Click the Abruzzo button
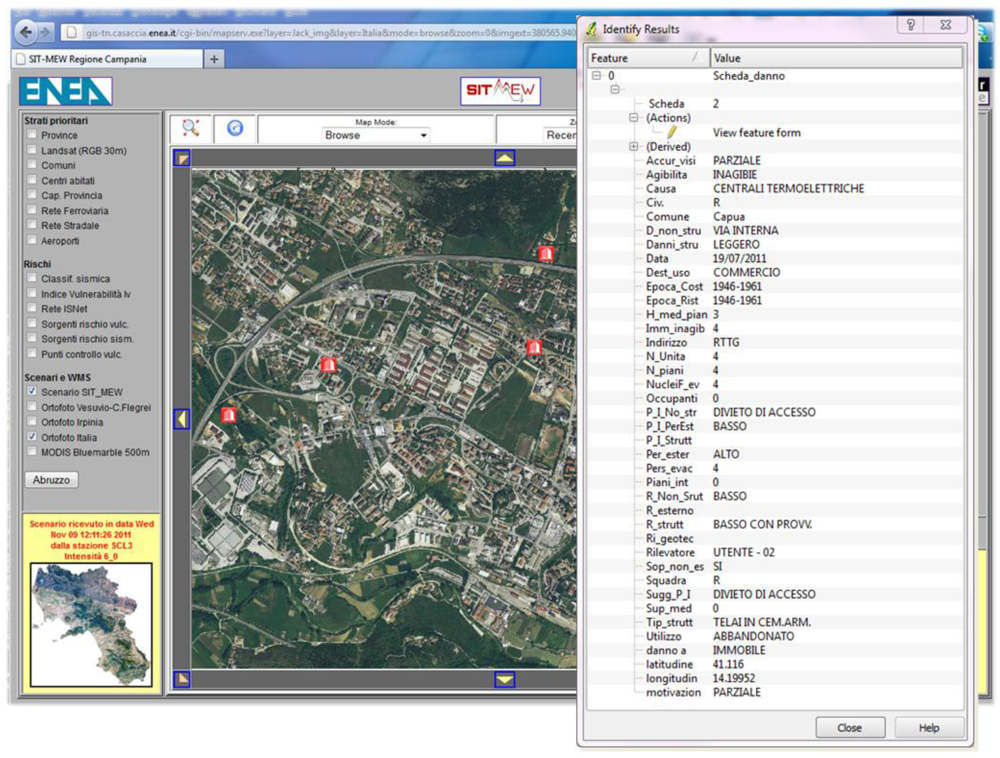The image size is (1000, 758). (52, 480)
